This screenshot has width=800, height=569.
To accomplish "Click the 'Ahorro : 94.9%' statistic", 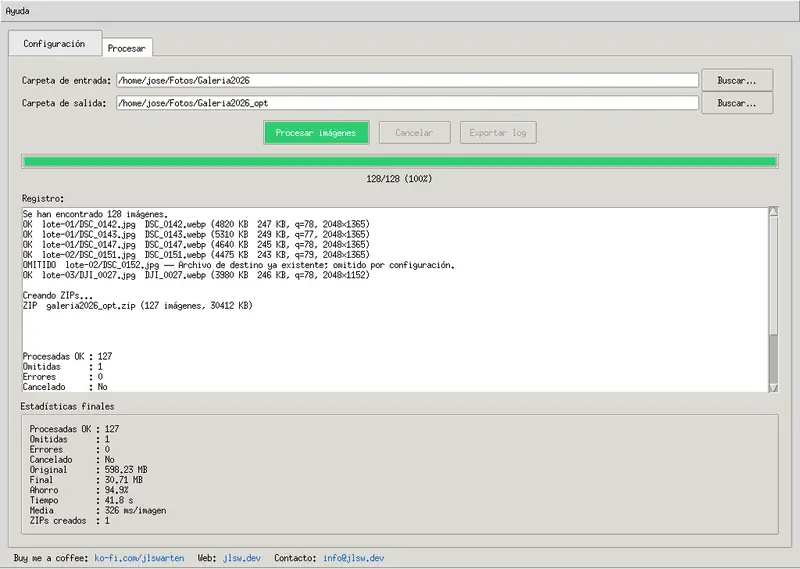I will pyautogui.click(x=79, y=490).
